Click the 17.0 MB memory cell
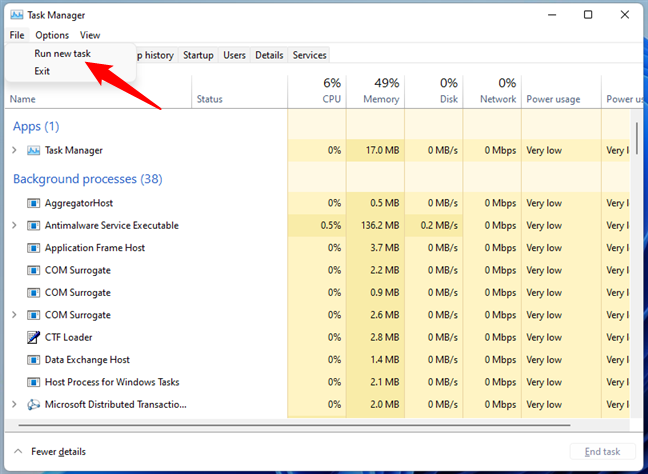 (375, 150)
